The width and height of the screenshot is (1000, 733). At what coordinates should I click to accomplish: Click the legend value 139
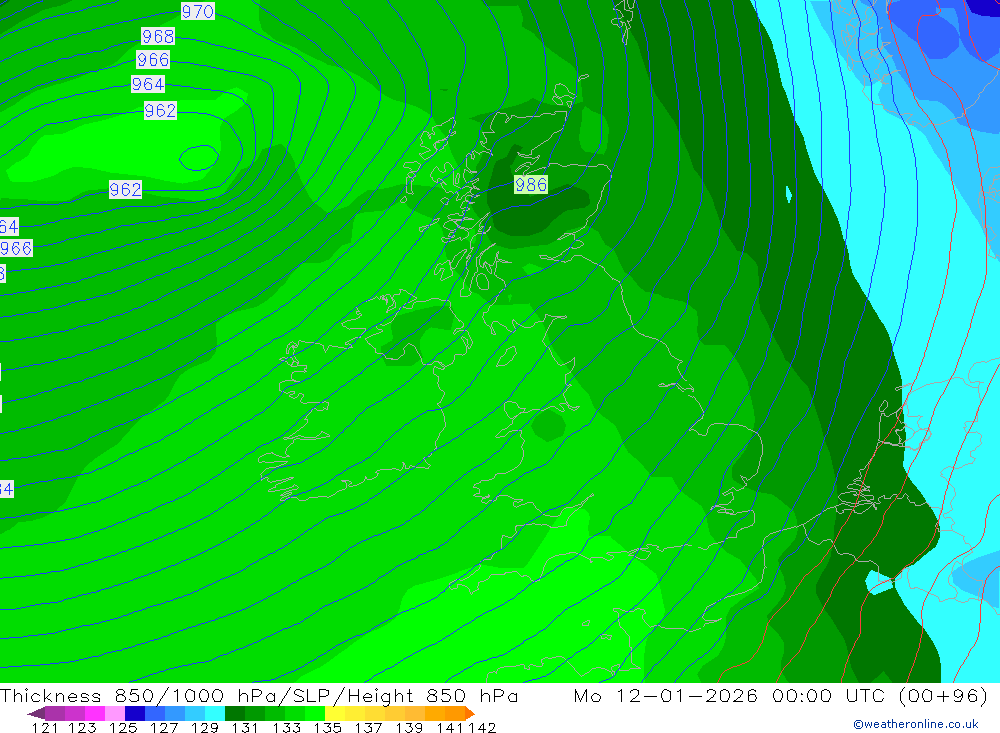point(409,728)
